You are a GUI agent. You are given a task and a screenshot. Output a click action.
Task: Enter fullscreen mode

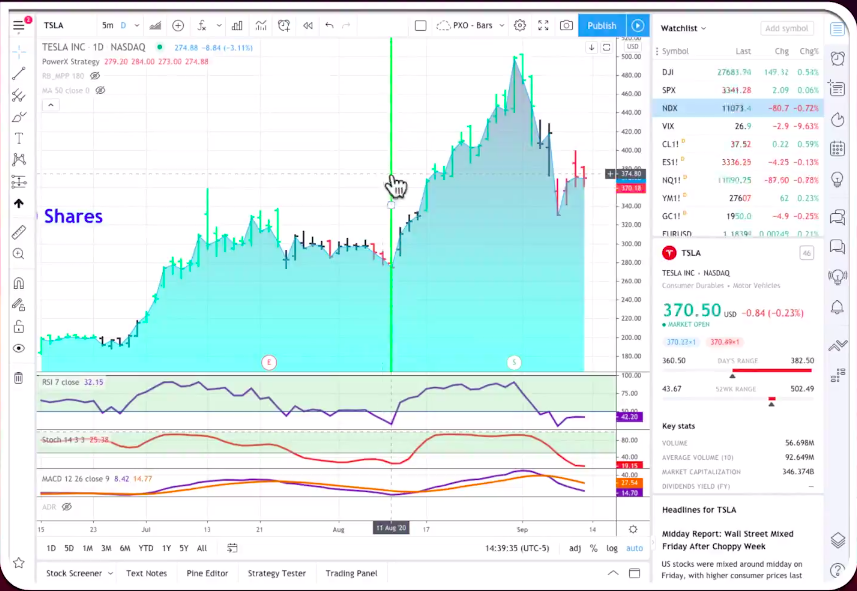coord(543,25)
